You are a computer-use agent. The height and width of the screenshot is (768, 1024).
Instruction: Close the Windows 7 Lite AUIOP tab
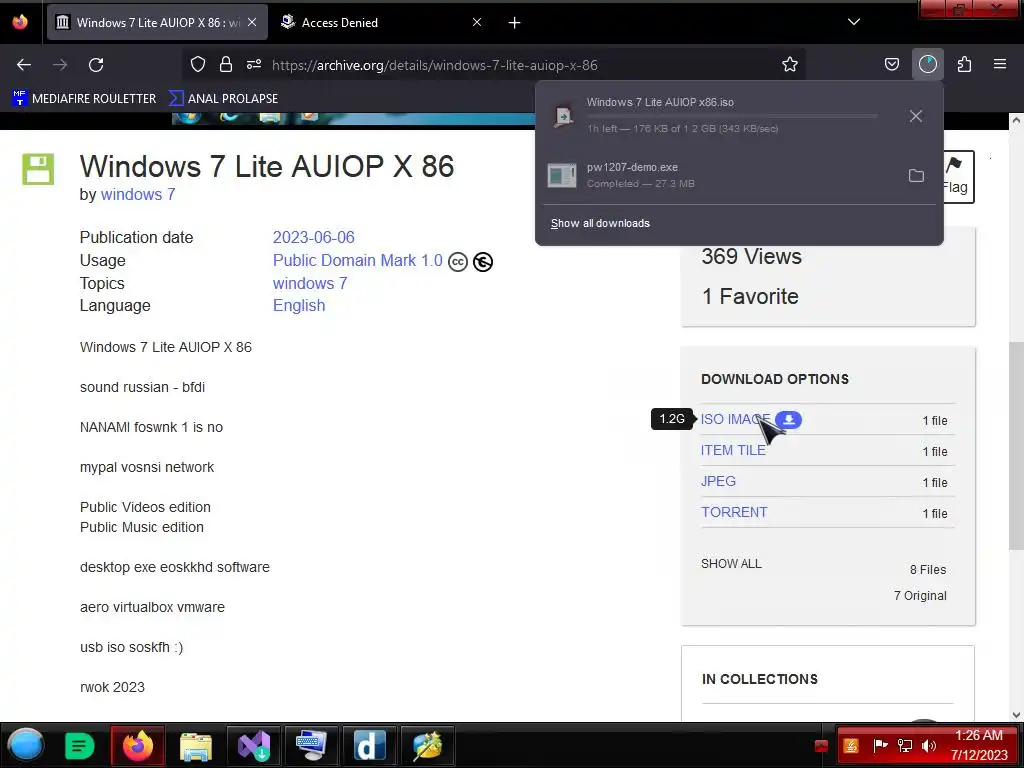pos(252,22)
